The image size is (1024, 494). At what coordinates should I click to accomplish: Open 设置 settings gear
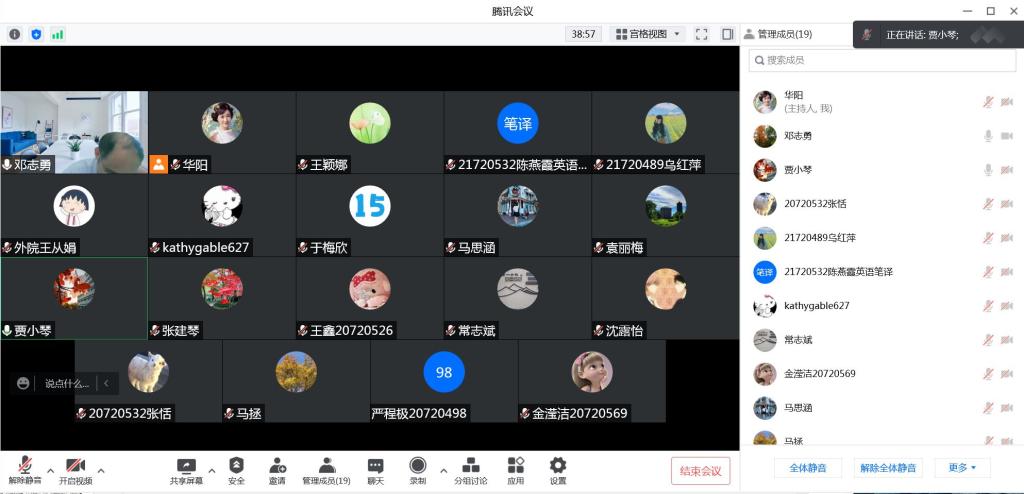558,470
